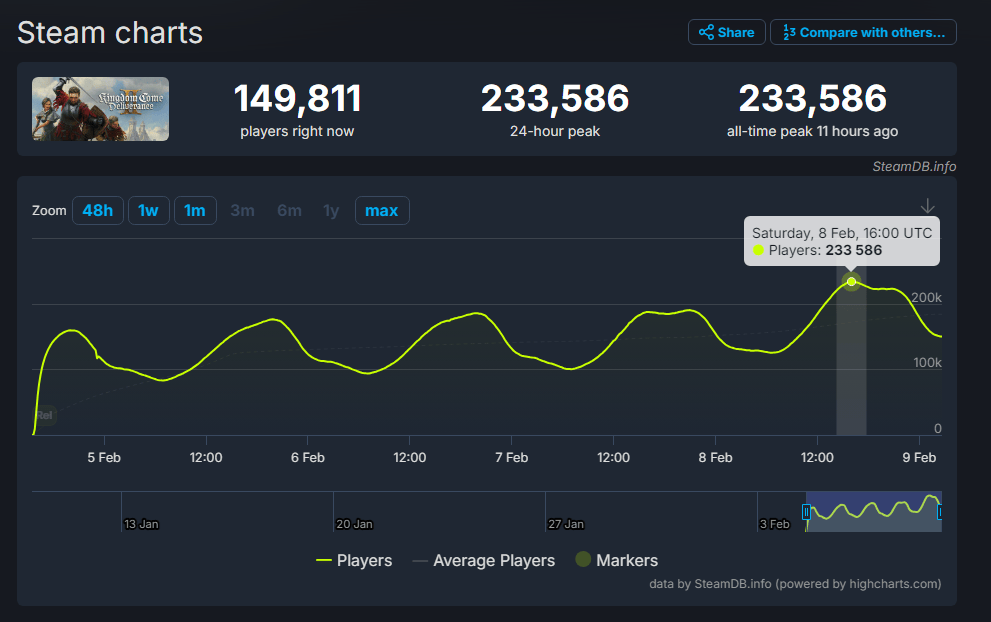This screenshot has width=991, height=622.
Task: Click the Rel release marker on chart
Action: 44,415
